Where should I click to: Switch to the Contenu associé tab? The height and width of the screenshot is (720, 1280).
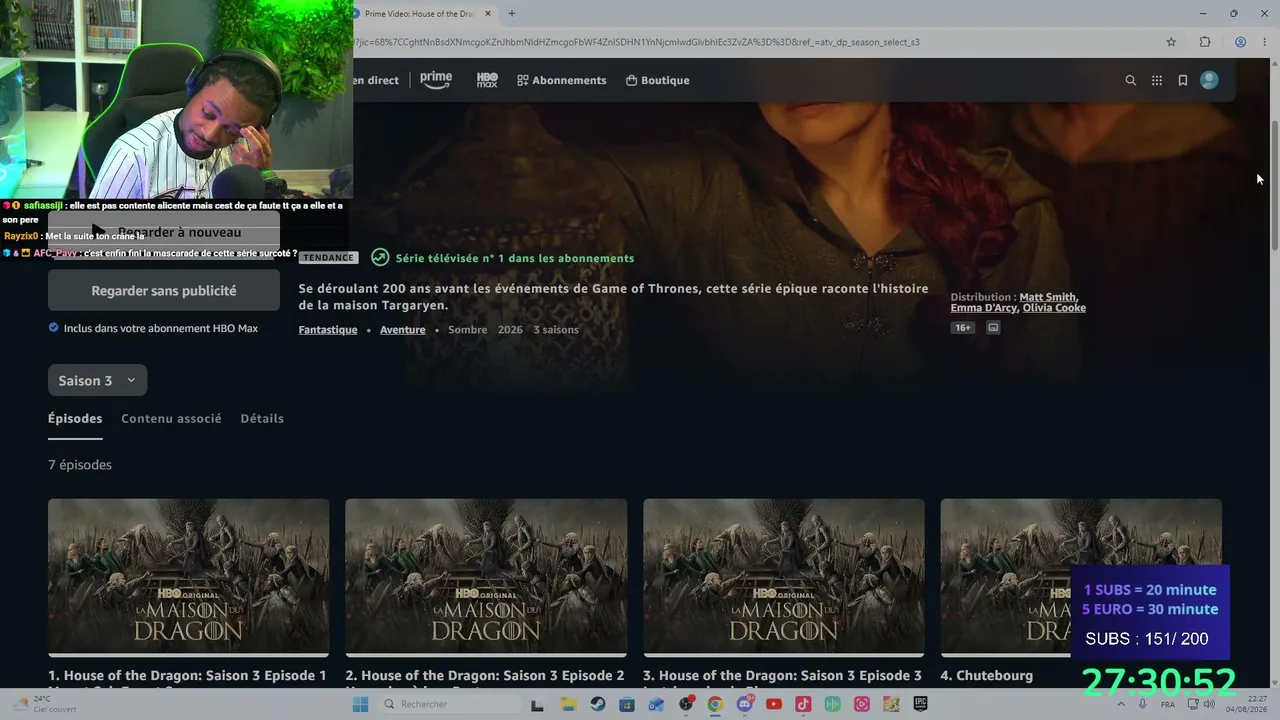(x=171, y=418)
